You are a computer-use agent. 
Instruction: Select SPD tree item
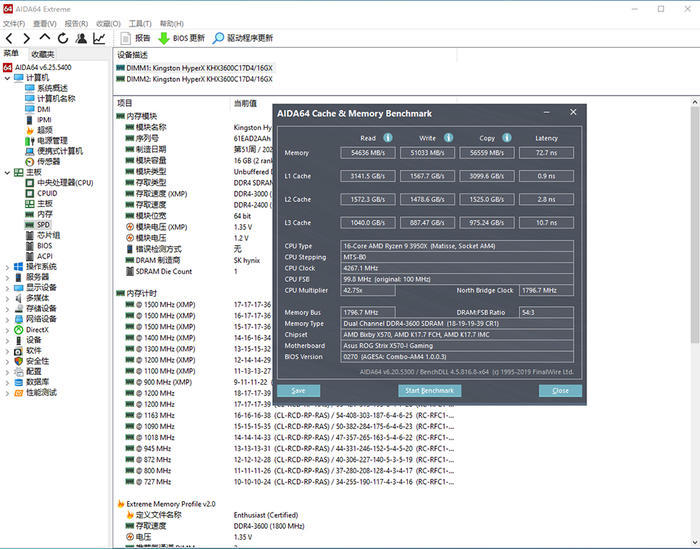43,225
